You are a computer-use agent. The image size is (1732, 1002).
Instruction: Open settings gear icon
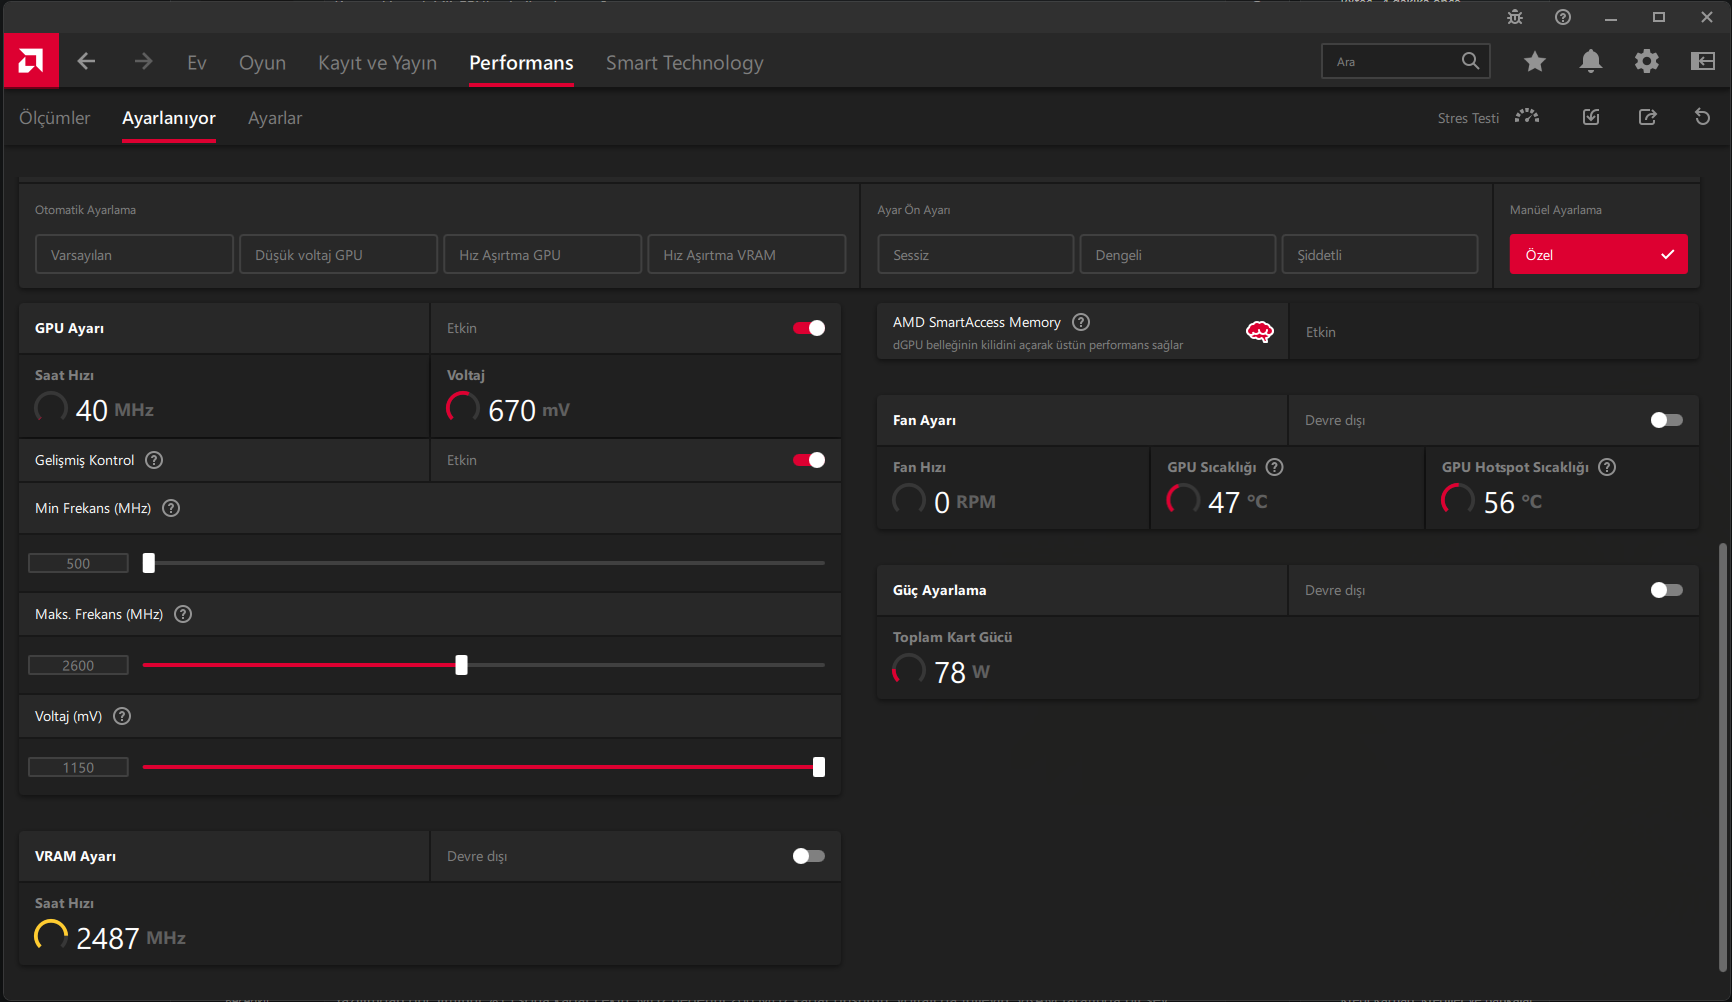point(1647,62)
